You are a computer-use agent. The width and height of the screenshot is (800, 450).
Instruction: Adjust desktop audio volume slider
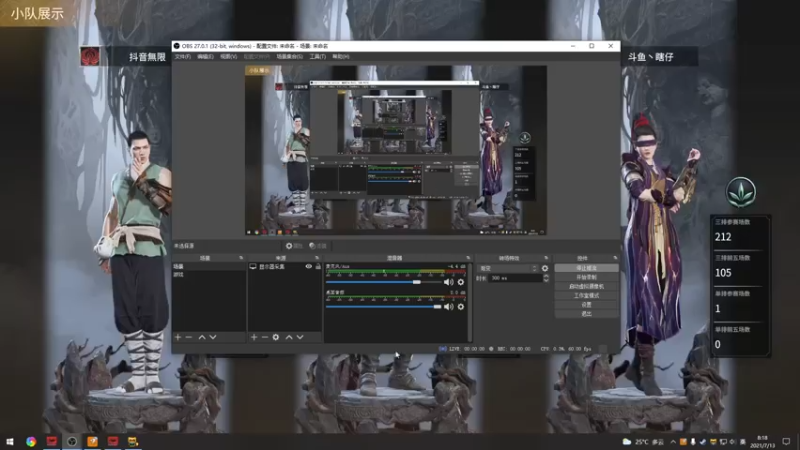pos(383,307)
